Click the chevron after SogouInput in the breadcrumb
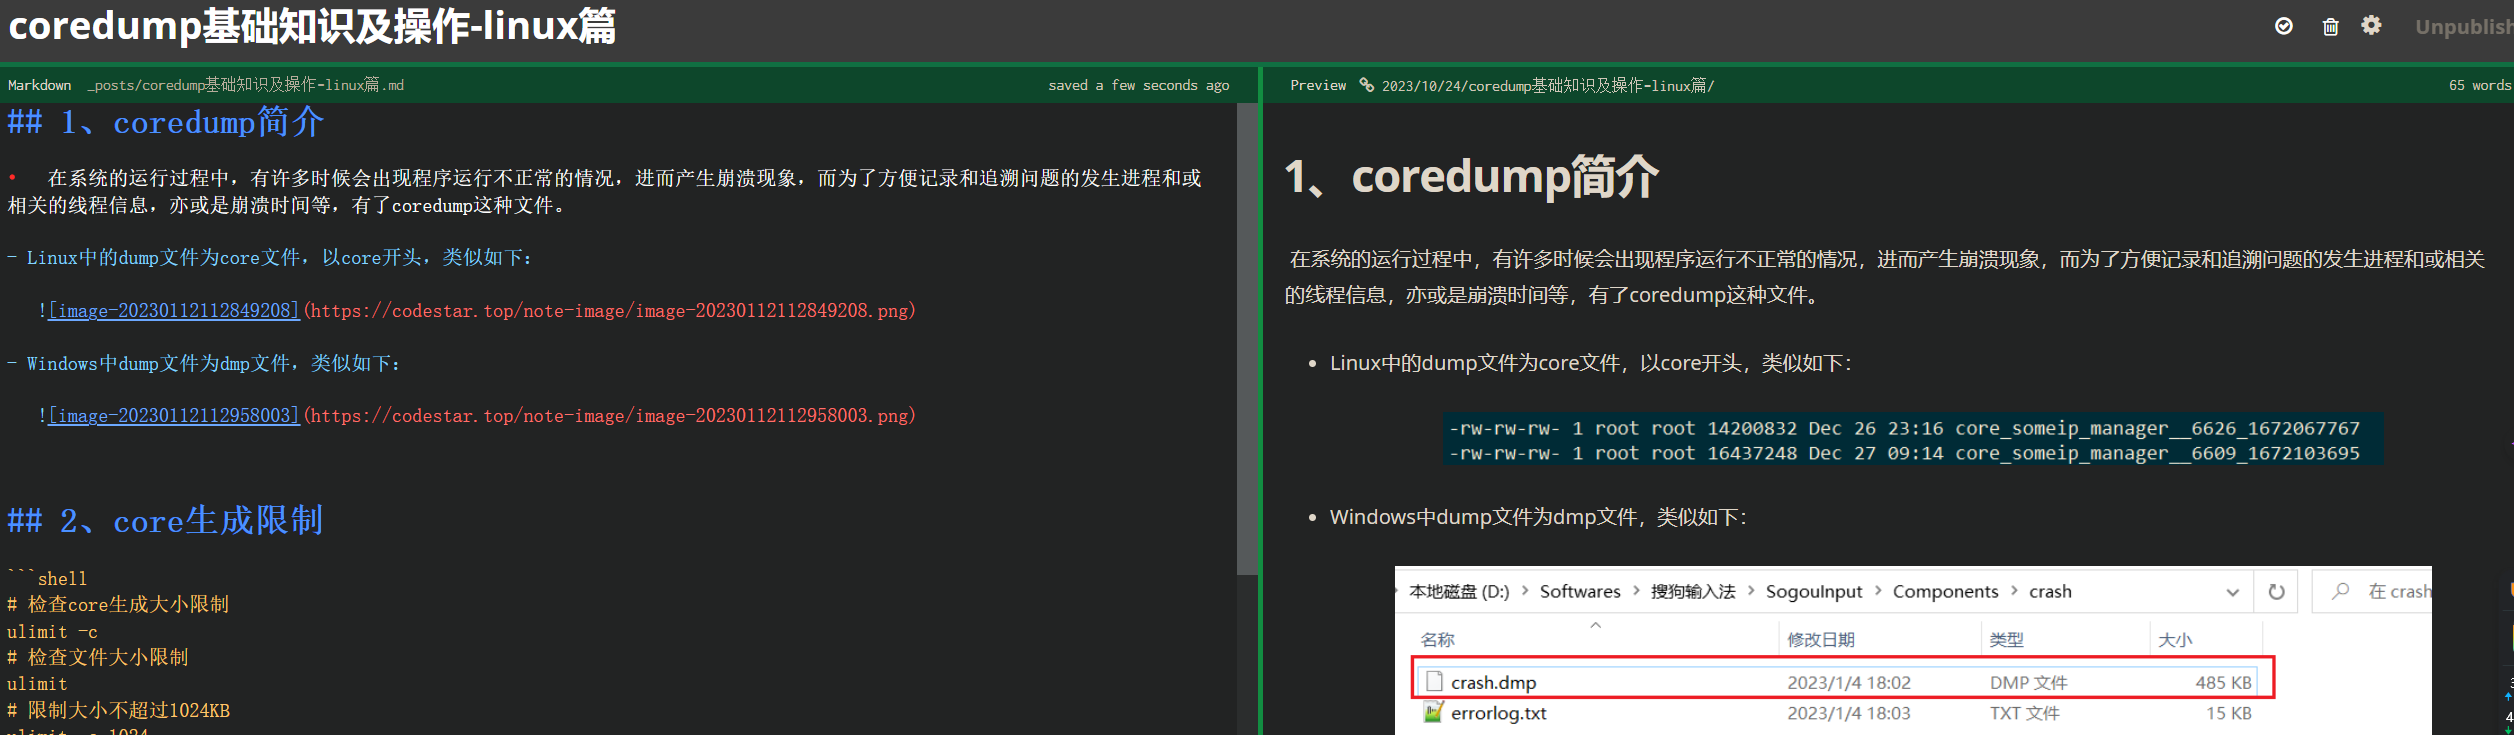The height and width of the screenshot is (735, 2514). pyautogui.click(x=1878, y=591)
